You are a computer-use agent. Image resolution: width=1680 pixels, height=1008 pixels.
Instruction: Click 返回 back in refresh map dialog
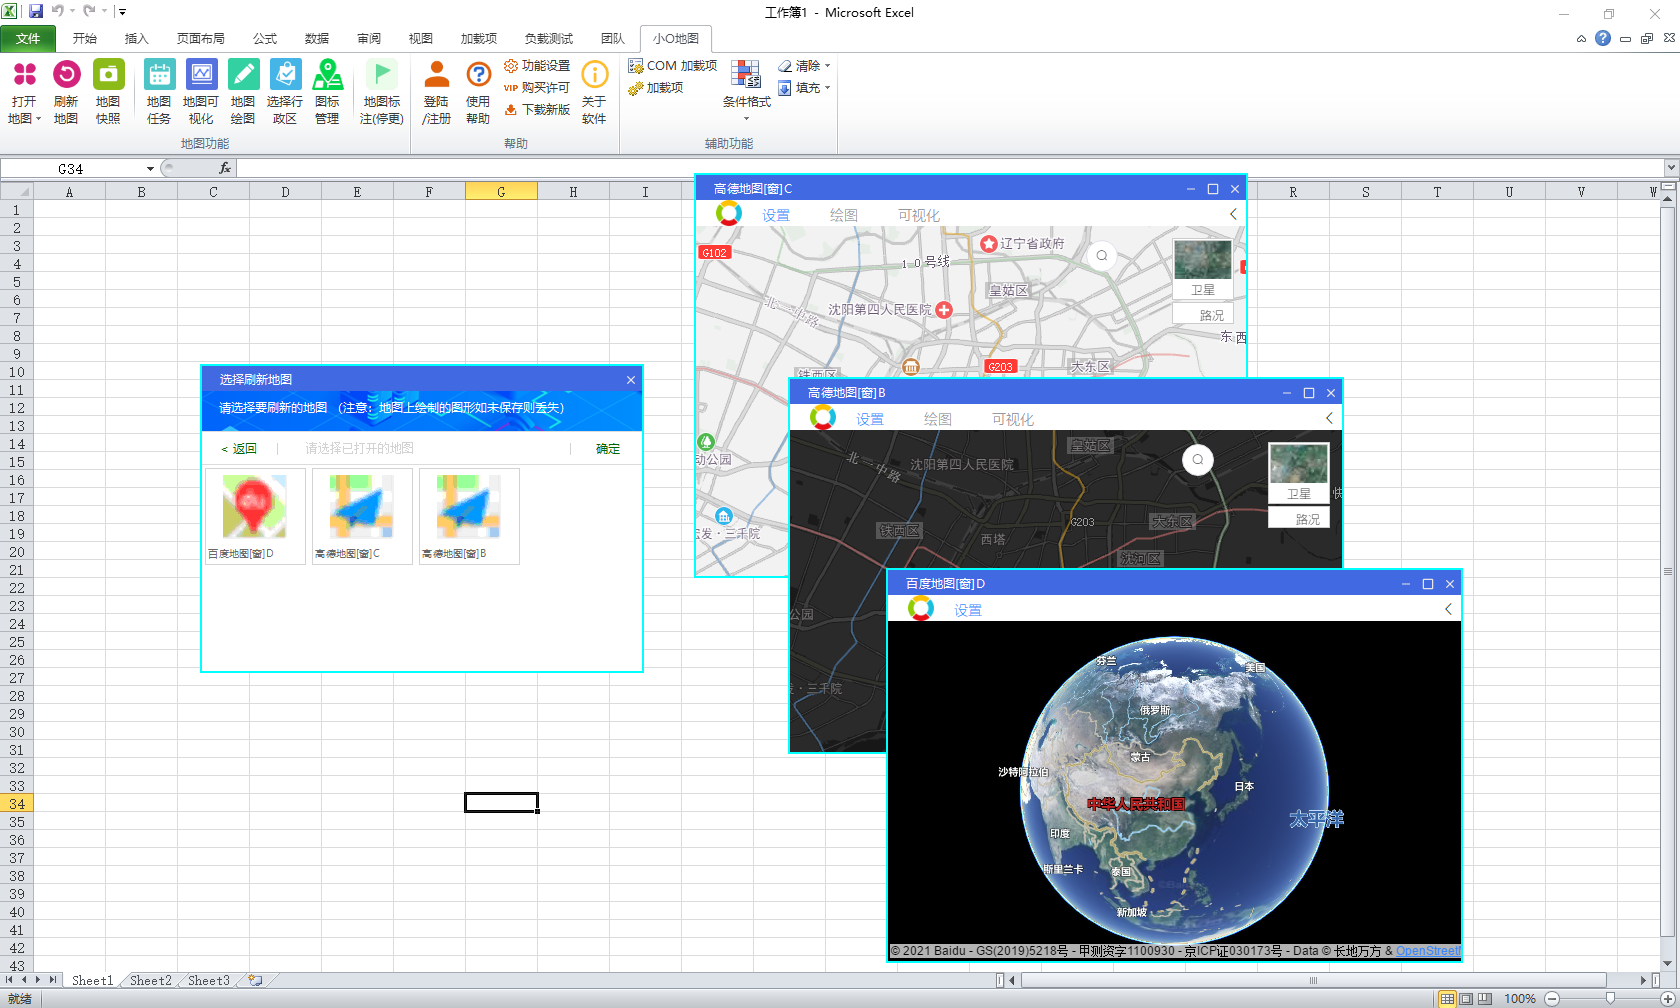tap(239, 449)
